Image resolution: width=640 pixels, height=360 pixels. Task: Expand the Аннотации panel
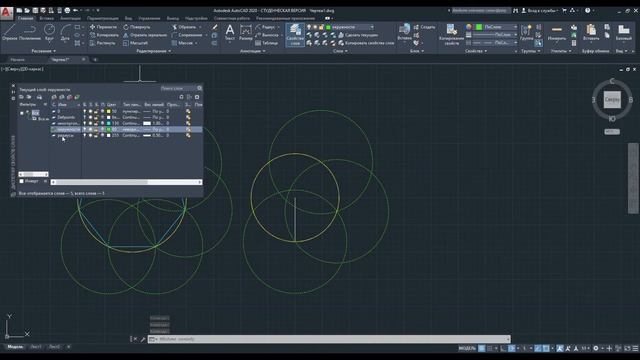point(253,51)
